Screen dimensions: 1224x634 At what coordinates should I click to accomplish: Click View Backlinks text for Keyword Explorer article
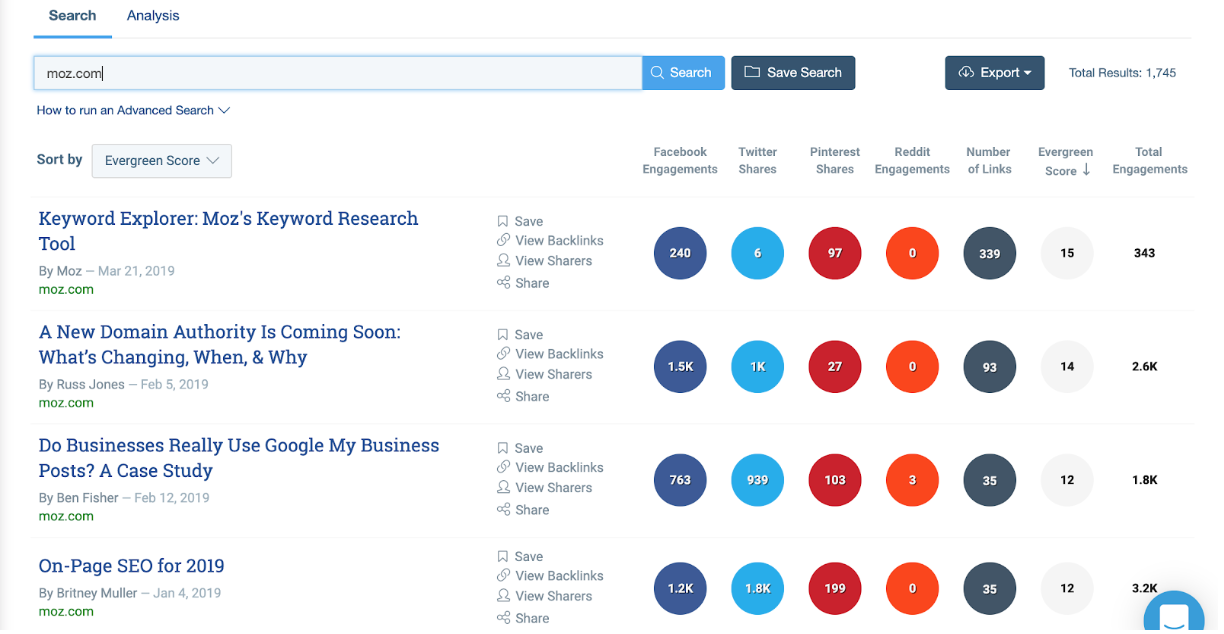pos(559,240)
